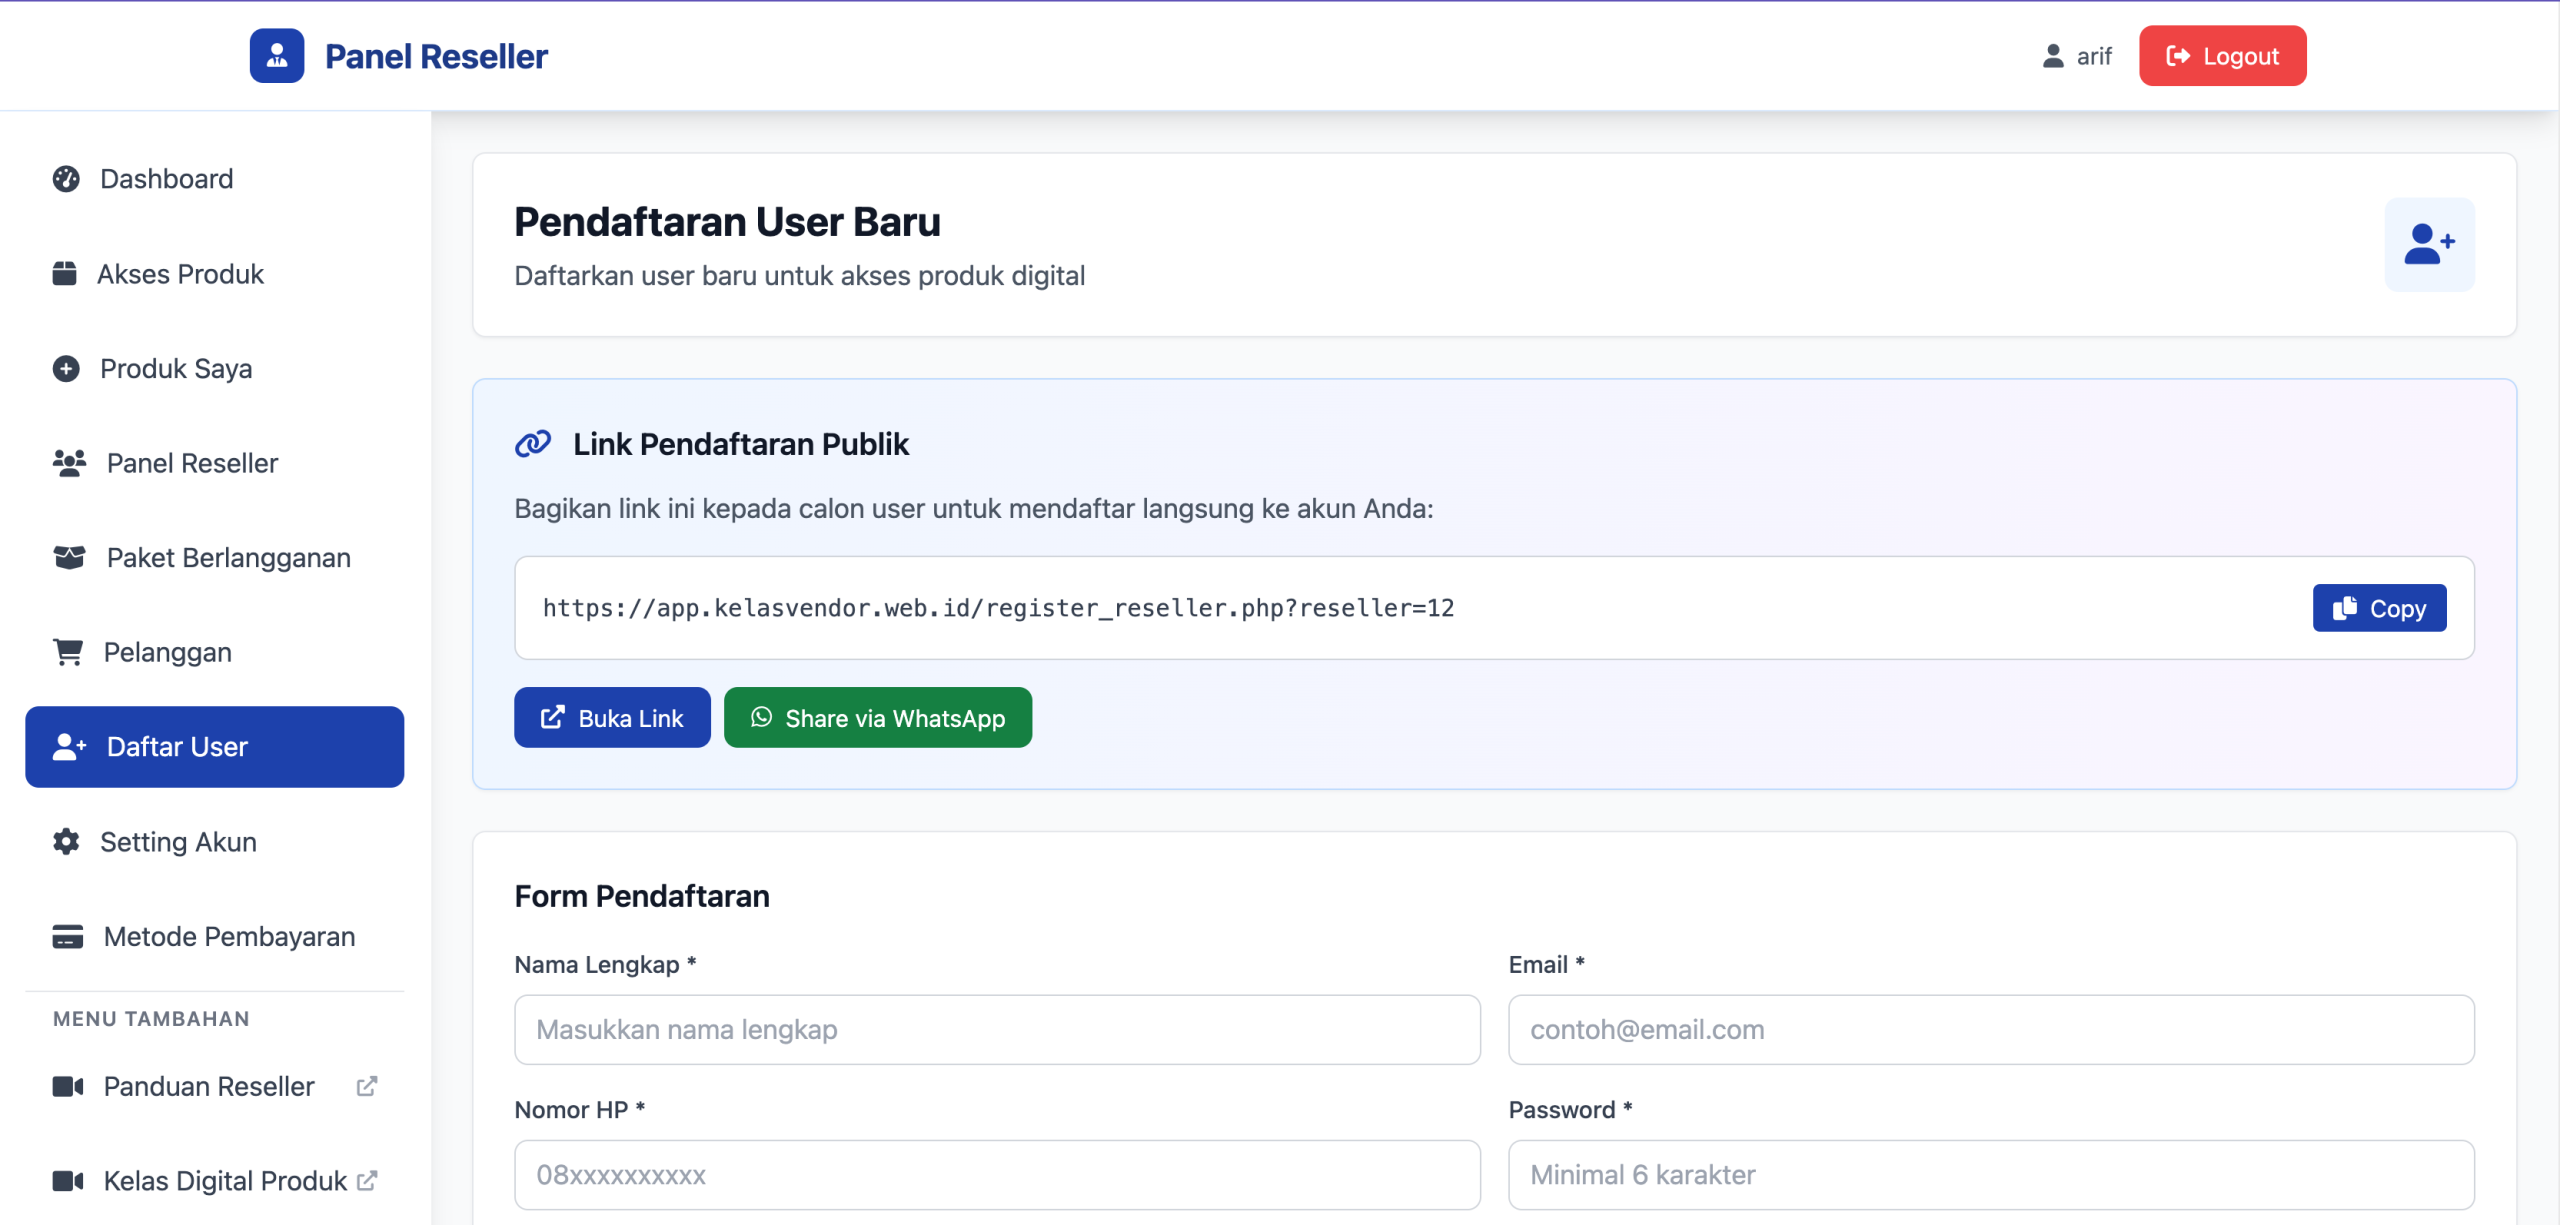Share registration link via WhatsApp
Viewport: 2560px width, 1225px height.
pyautogui.click(x=877, y=718)
